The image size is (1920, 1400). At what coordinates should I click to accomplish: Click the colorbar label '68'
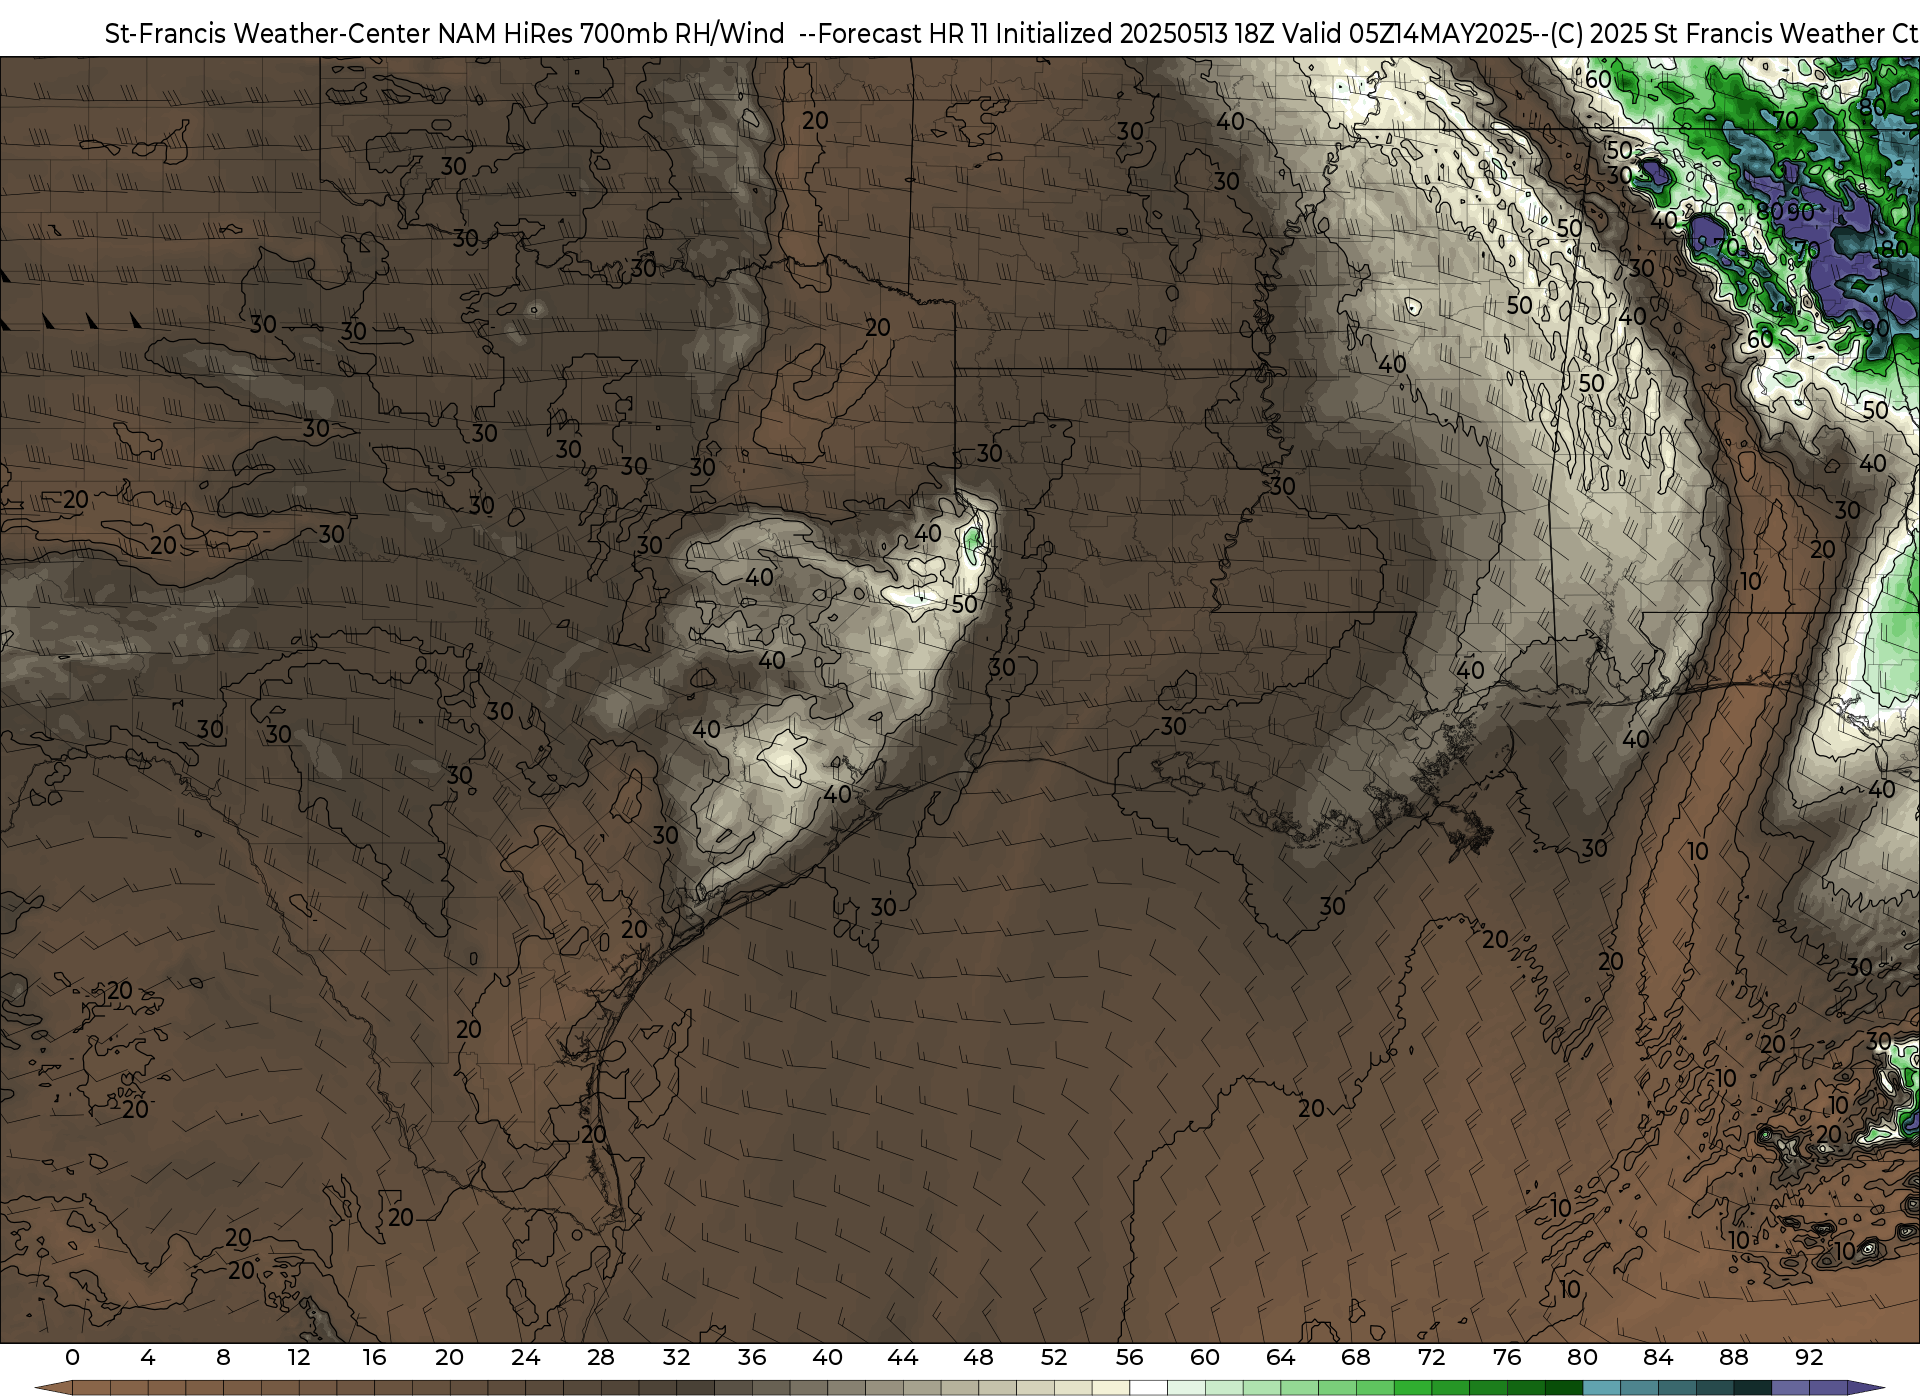click(1356, 1357)
